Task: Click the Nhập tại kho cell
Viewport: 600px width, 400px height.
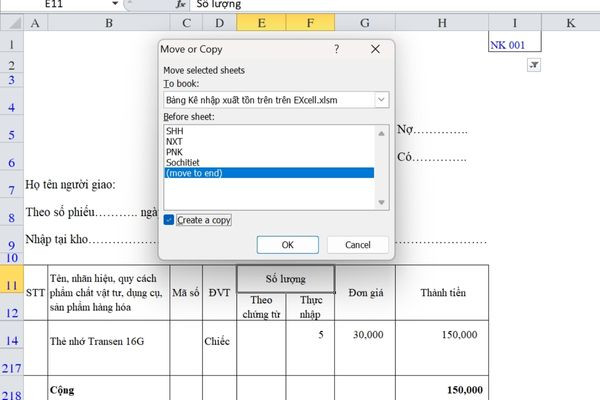Action: click(91, 240)
